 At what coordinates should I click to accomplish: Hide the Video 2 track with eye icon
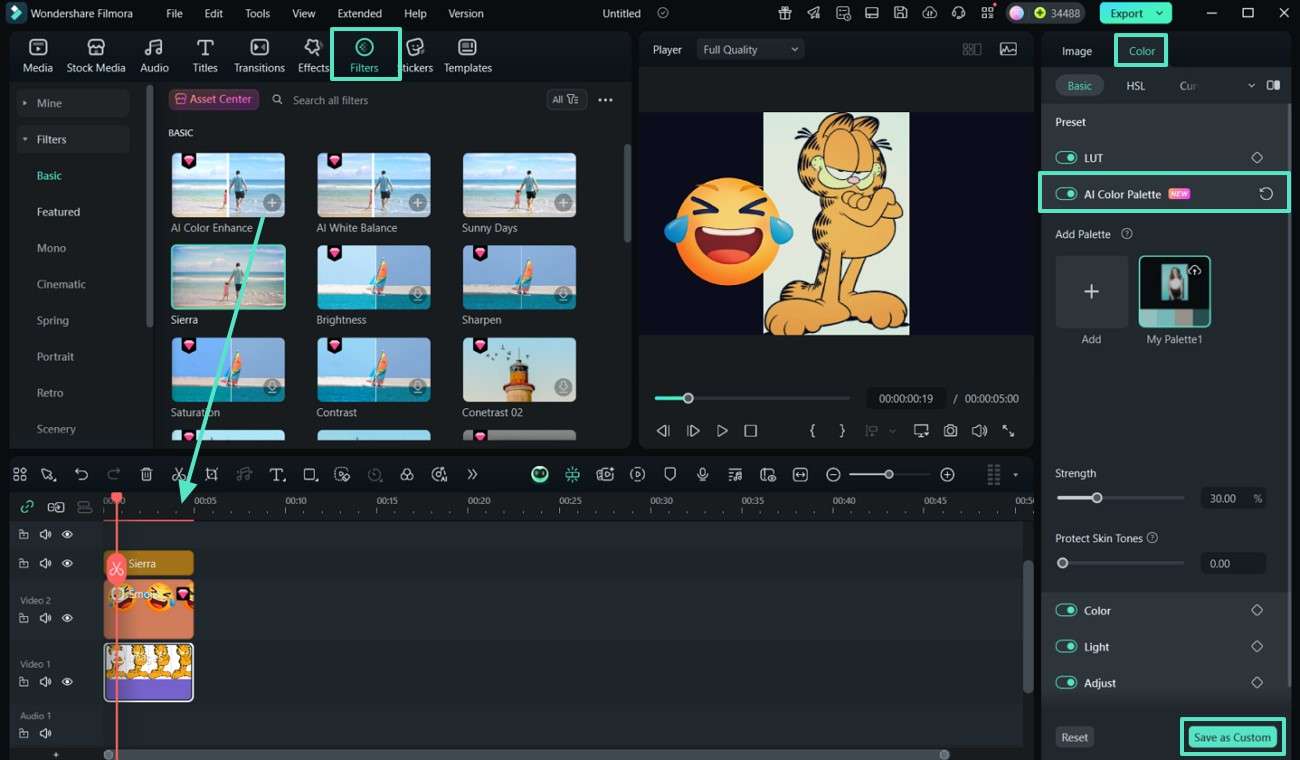pyautogui.click(x=67, y=618)
